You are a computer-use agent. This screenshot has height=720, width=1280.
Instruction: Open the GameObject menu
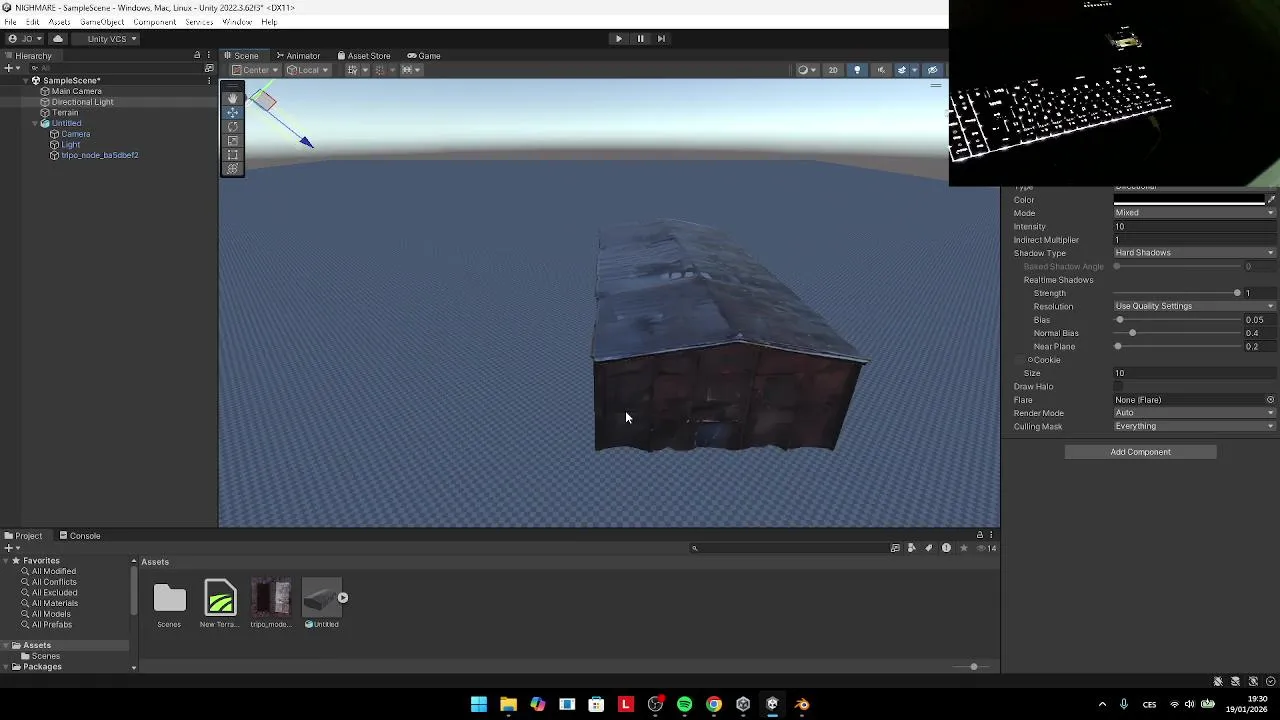[102, 22]
